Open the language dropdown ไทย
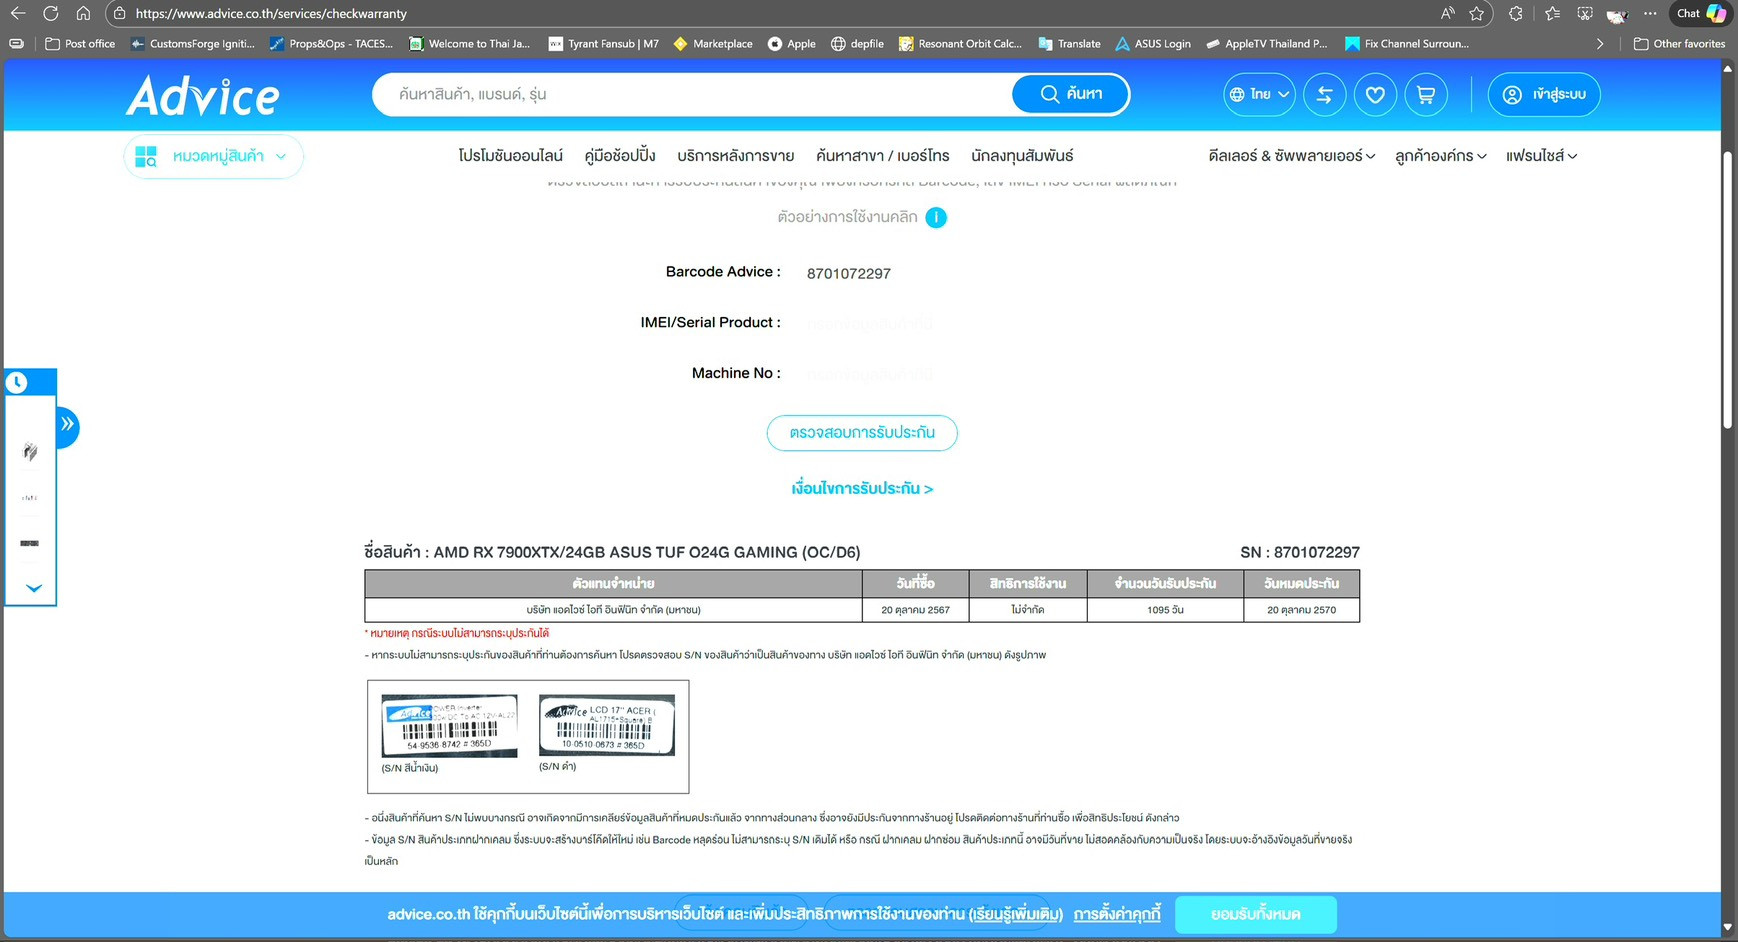 pyautogui.click(x=1259, y=95)
